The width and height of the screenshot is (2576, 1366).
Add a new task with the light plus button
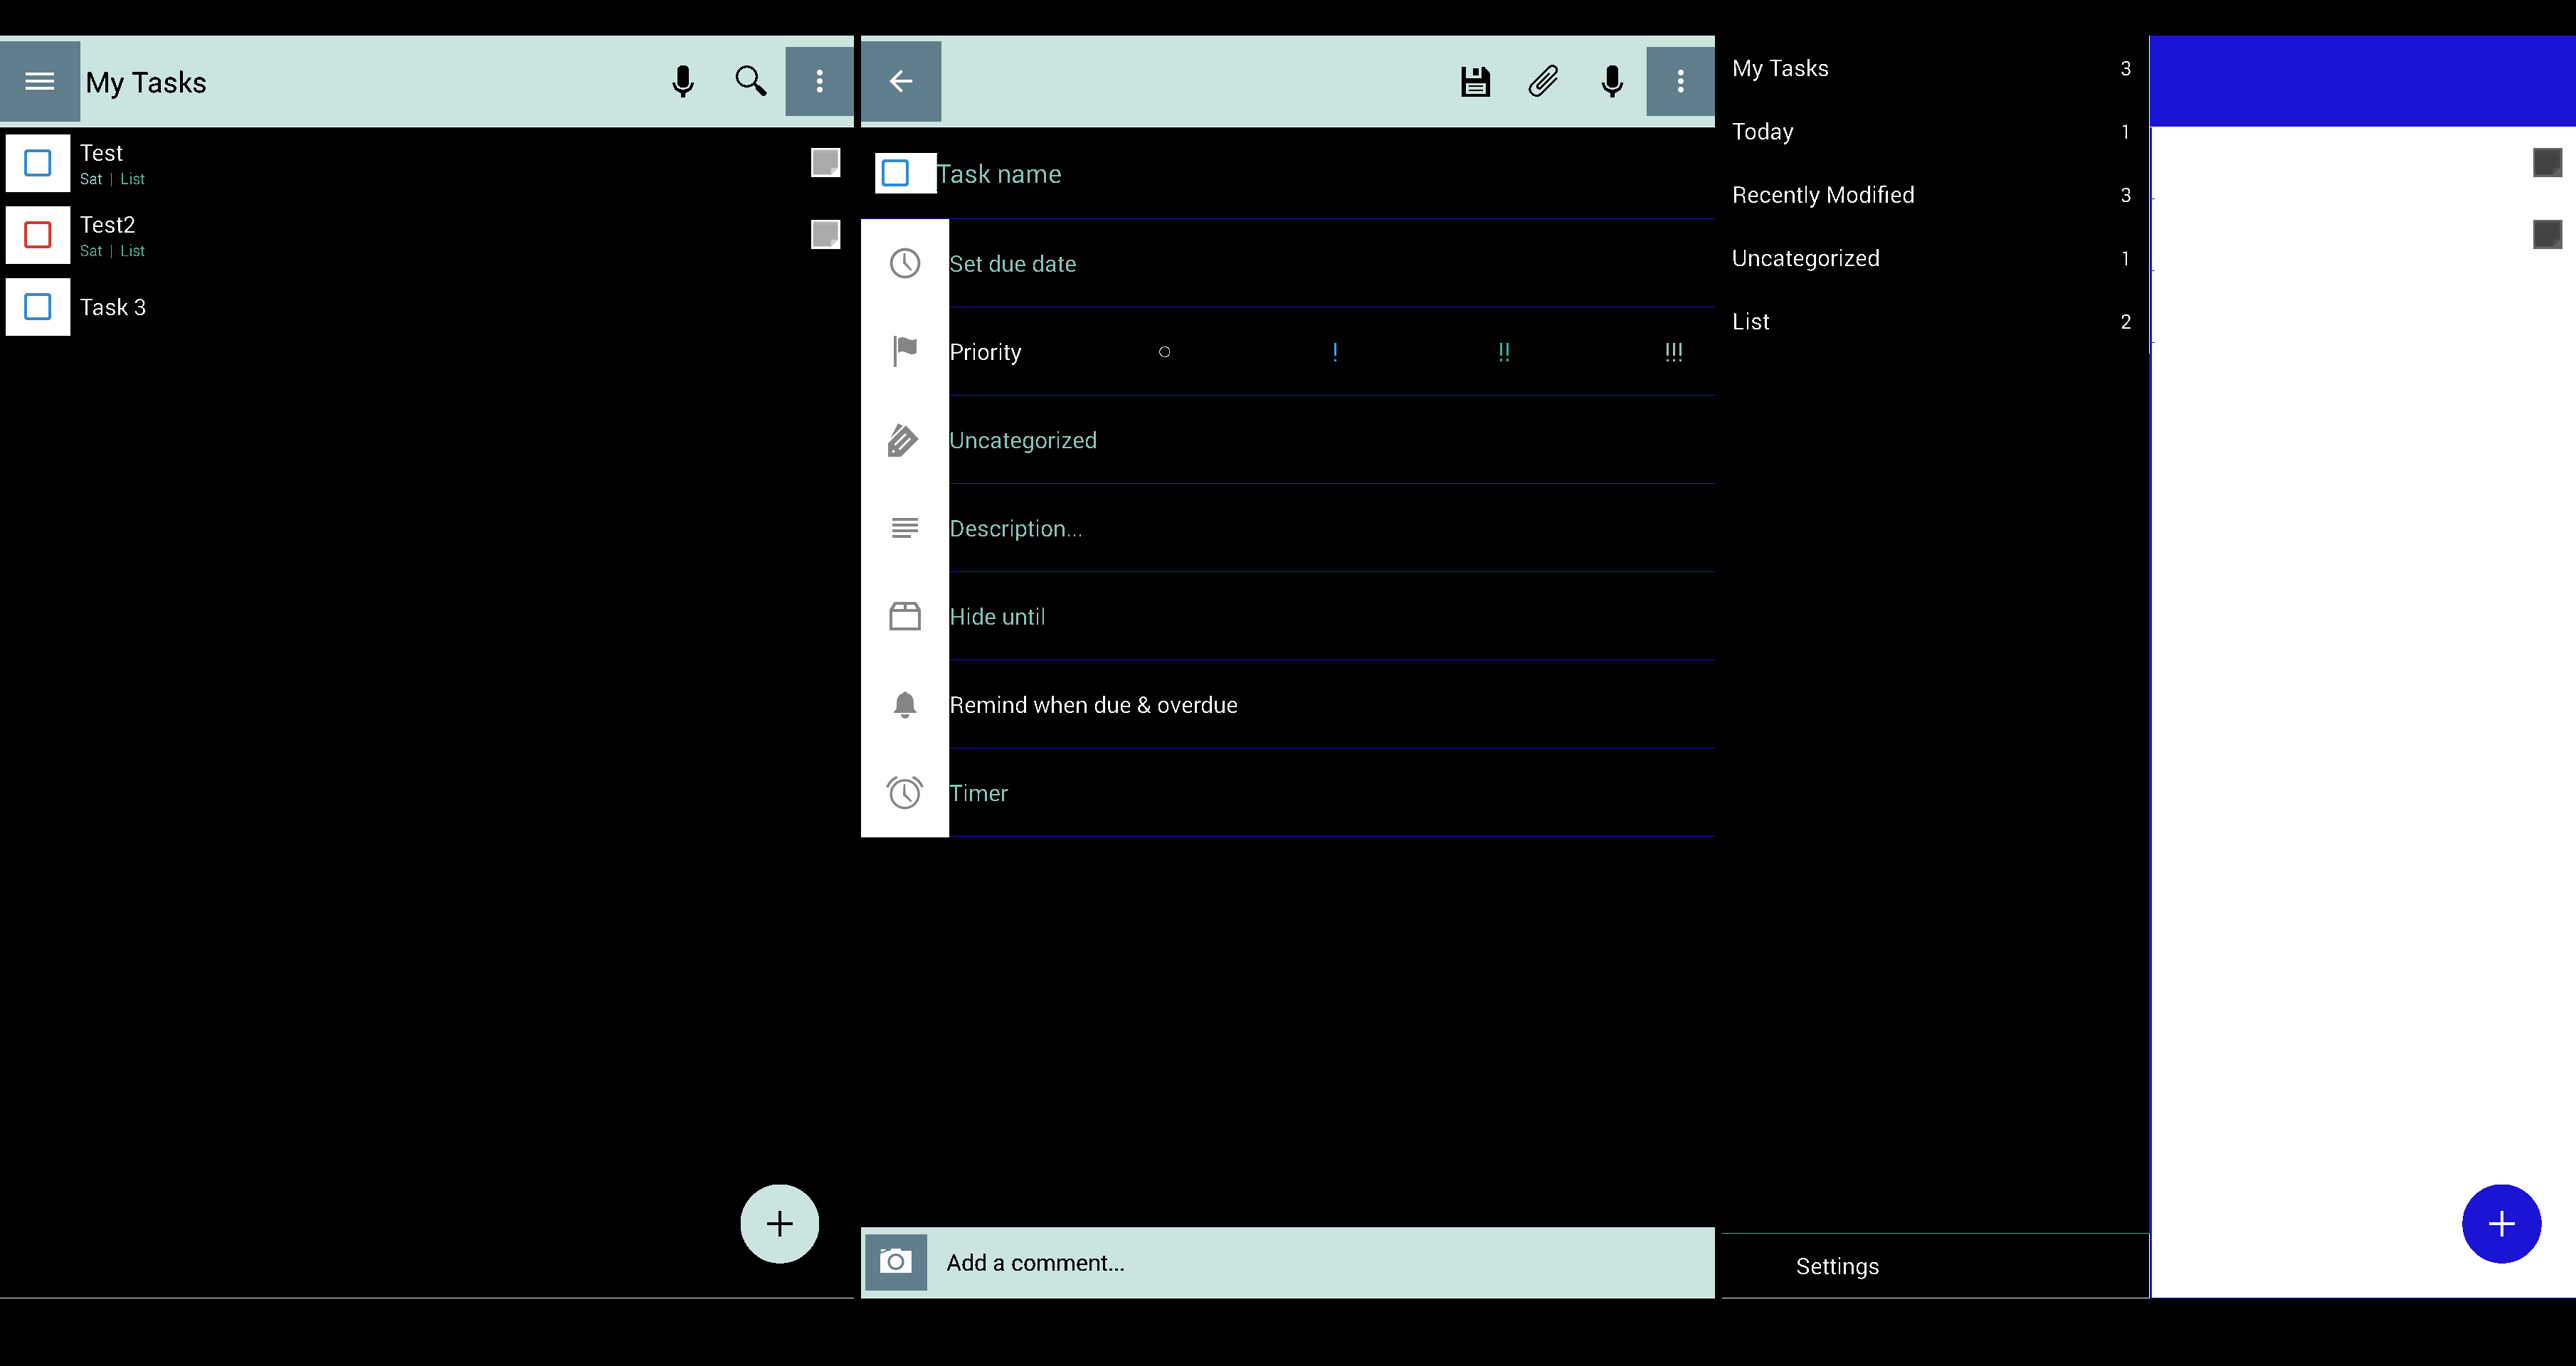[x=780, y=1224]
